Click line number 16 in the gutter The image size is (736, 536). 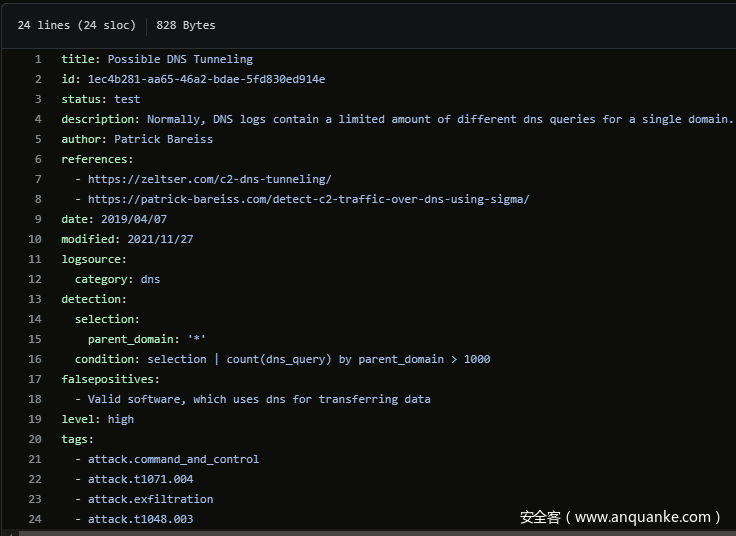tap(35, 359)
